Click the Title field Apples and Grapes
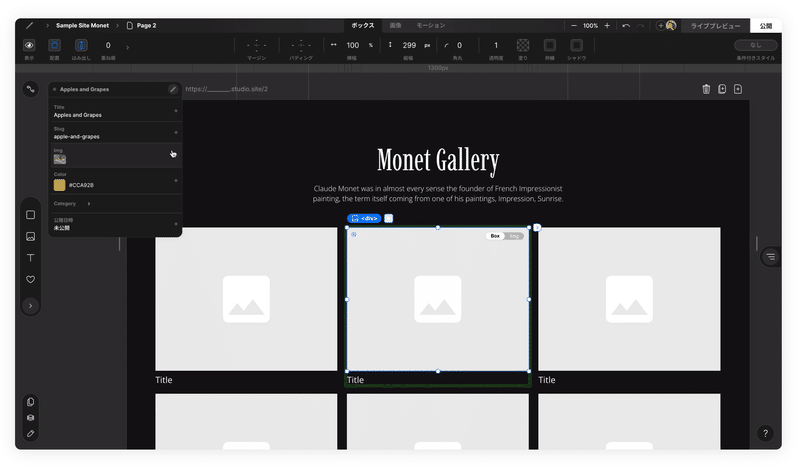 tap(115, 111)
